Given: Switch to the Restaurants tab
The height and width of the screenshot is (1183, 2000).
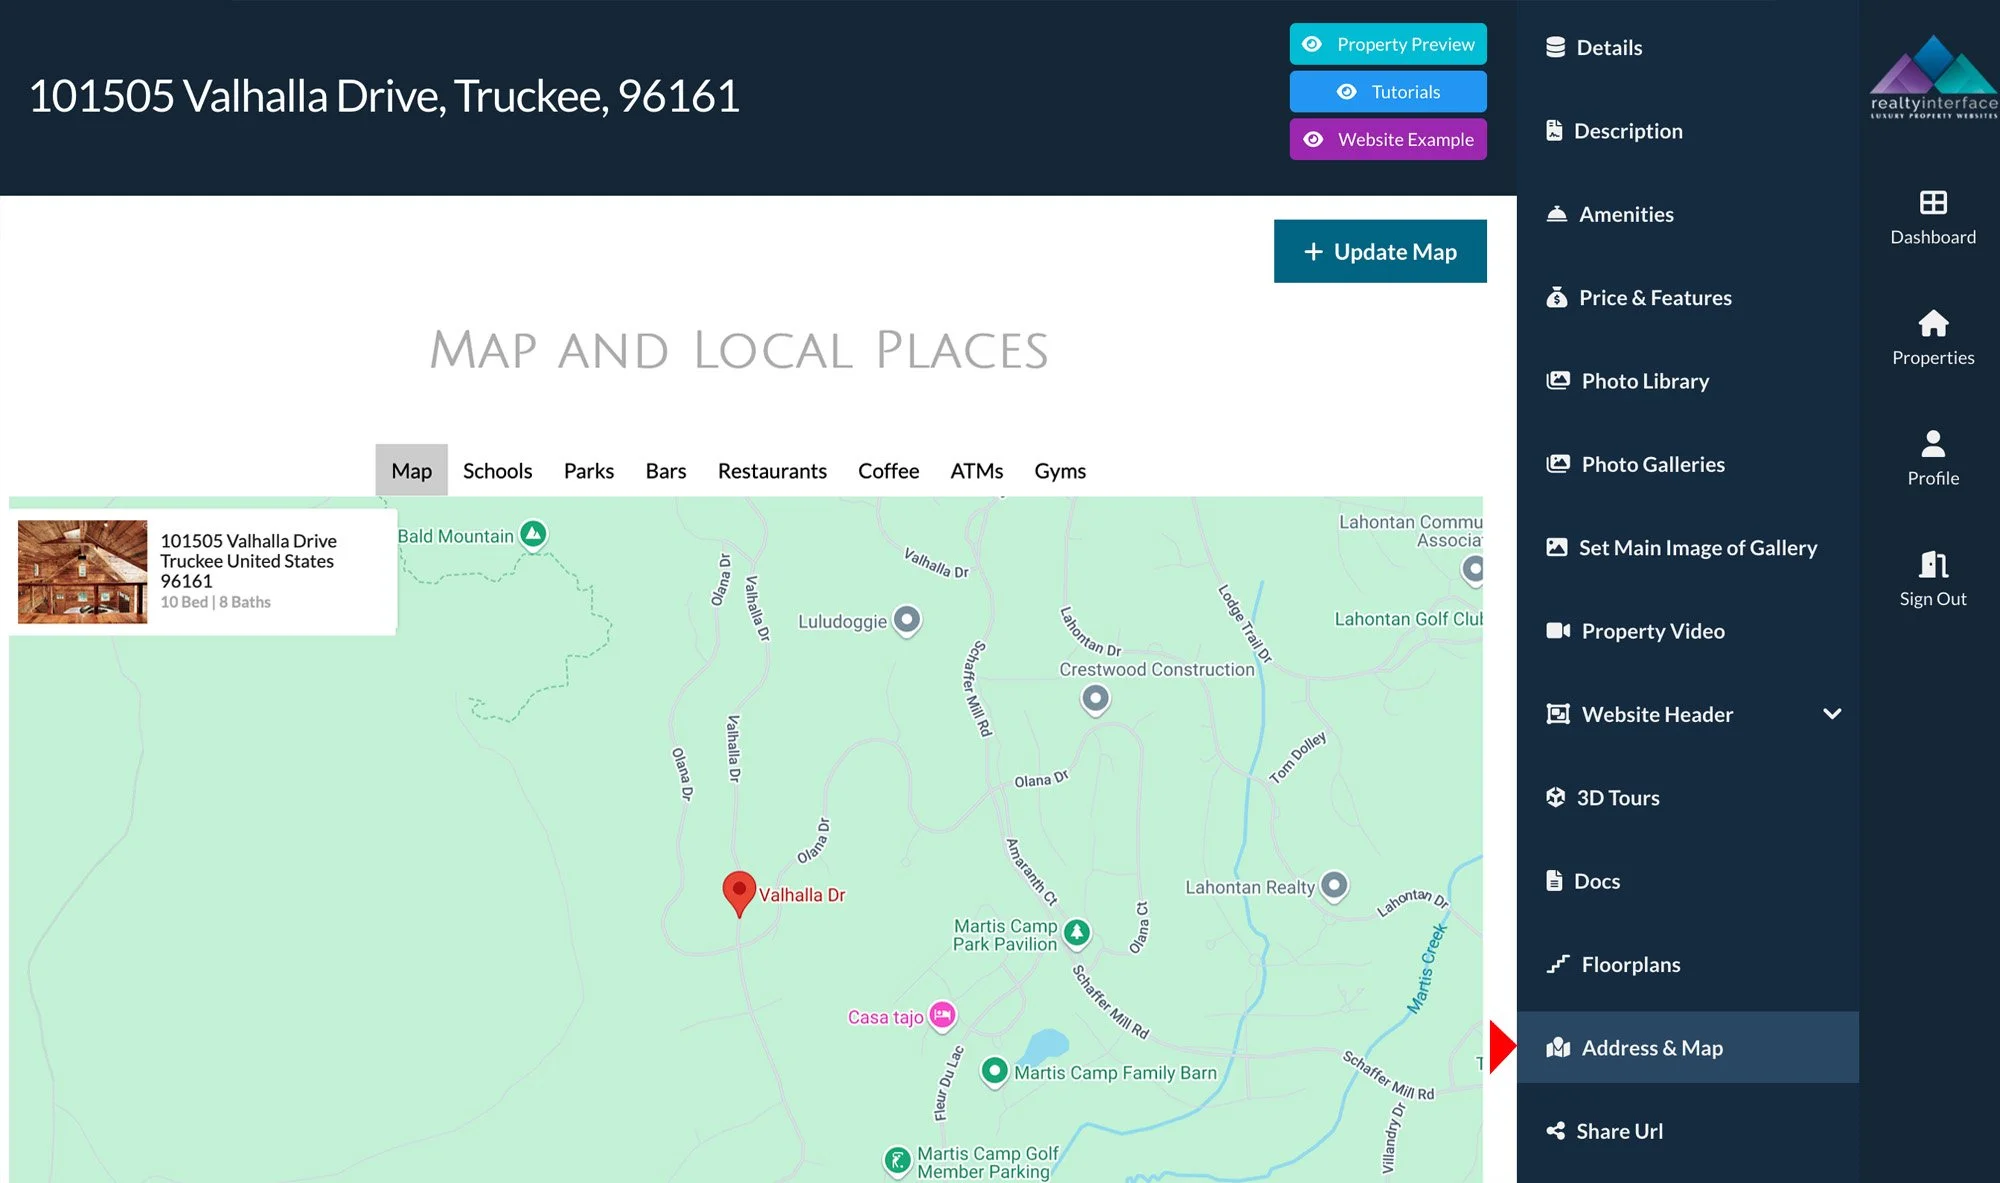Looking at the screenshot, I should tap(772, 470).
